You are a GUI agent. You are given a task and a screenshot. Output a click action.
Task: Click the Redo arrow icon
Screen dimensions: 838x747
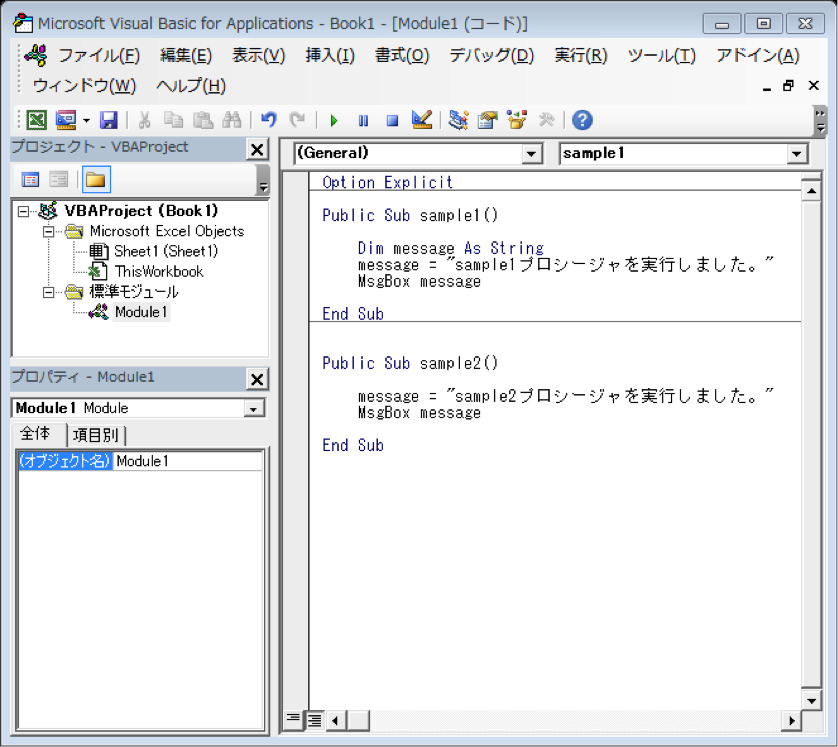coord(297,120)
